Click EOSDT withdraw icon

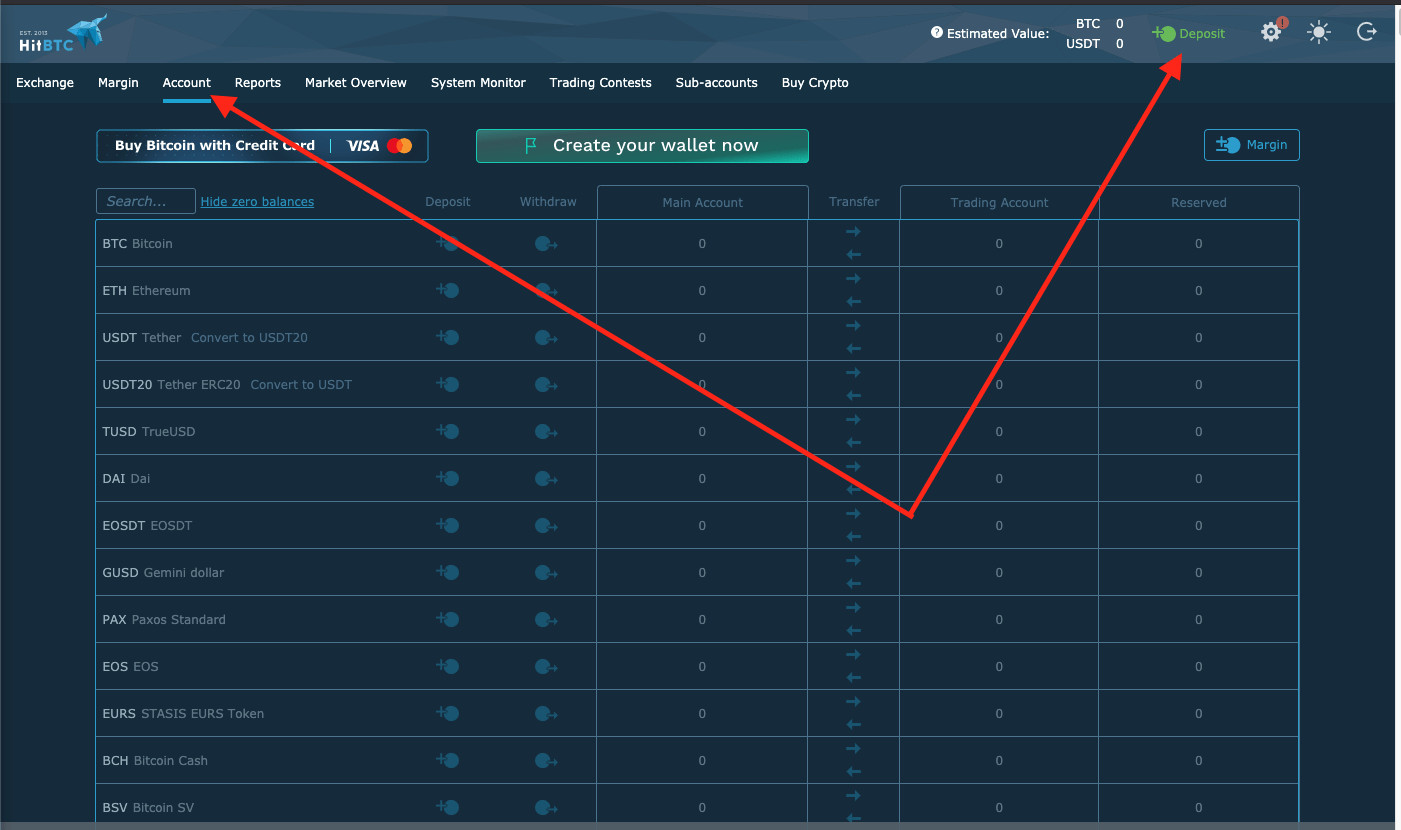(x=546, y=525)
